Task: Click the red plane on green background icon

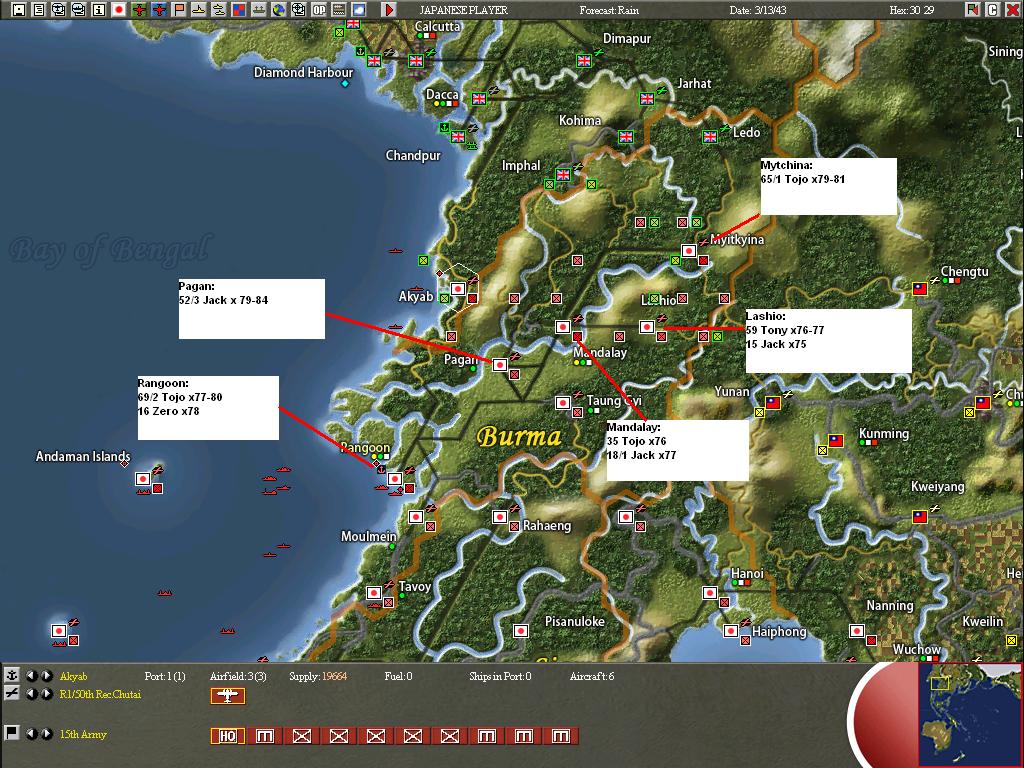Action: 138,9
